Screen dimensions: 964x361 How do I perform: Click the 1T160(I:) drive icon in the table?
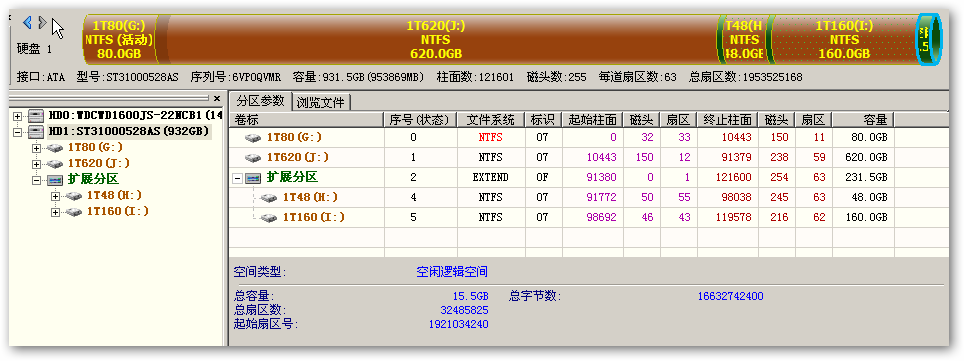(x=268, y=217)
